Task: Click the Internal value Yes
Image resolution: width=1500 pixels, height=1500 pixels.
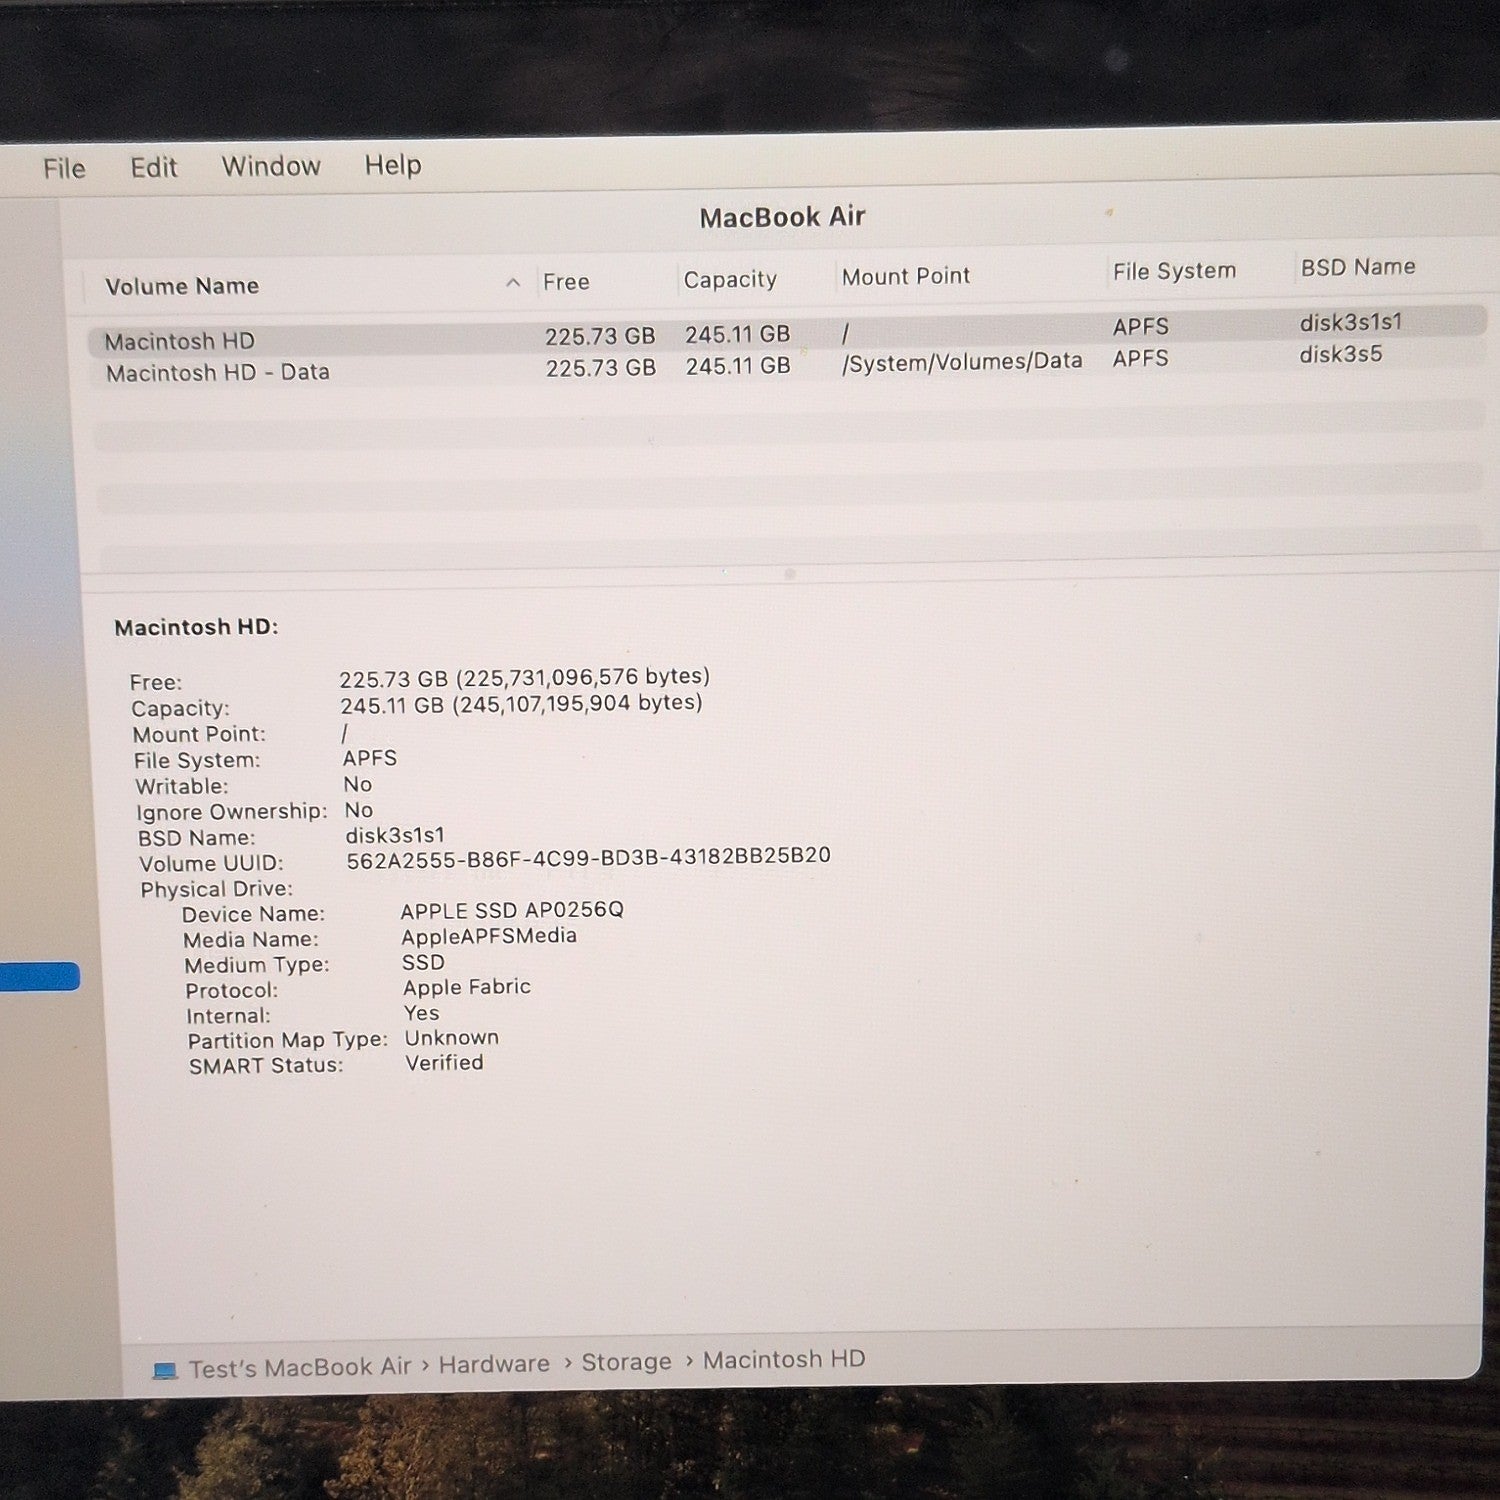Action: pos(421,1013)
